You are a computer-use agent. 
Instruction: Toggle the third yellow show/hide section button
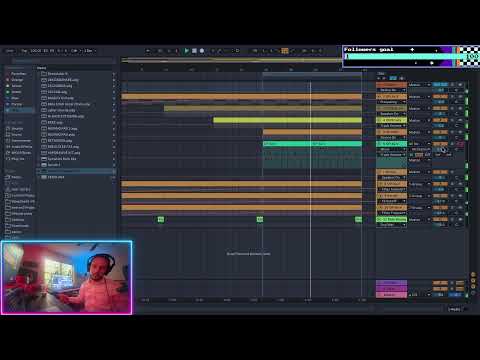[x=473, y=286]
